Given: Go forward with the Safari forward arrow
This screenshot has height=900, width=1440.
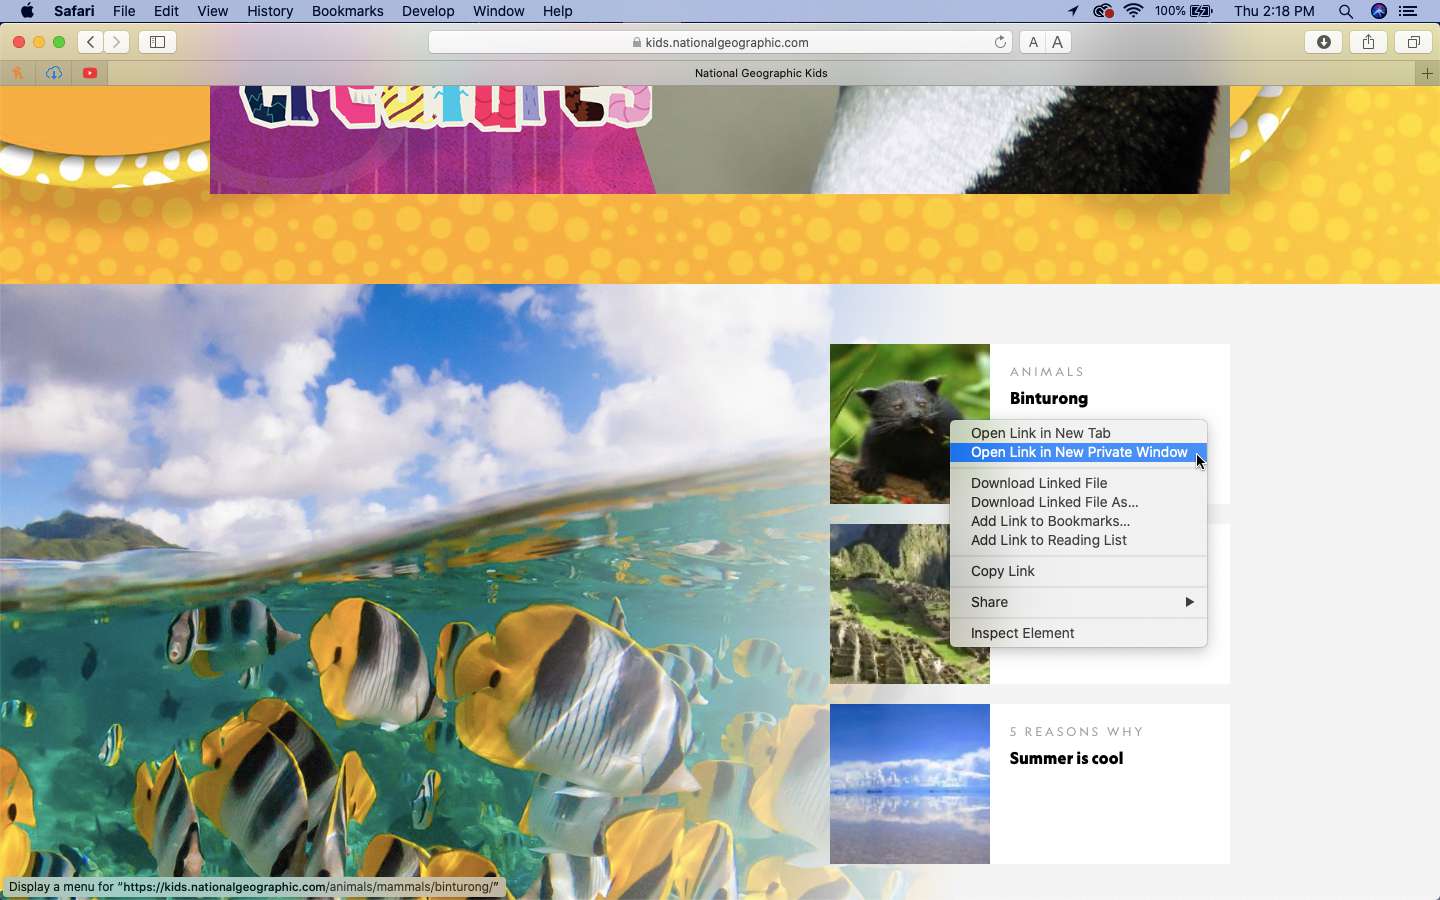Looking at the screenshot, I should coord(117,42).
